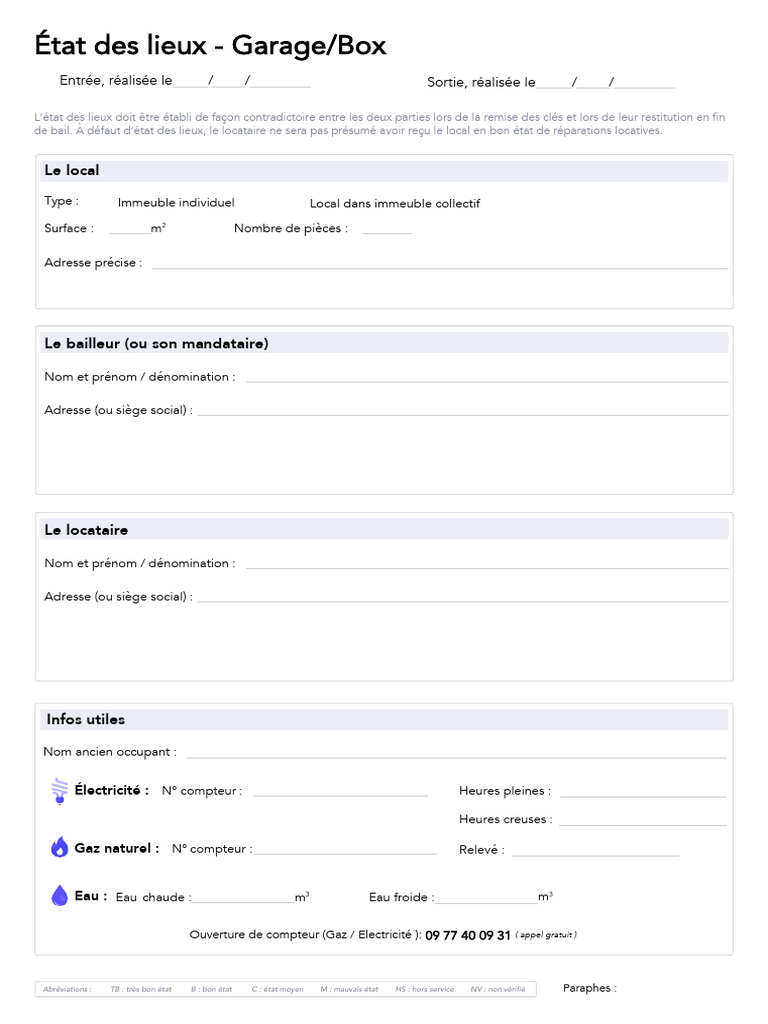Click the "Eau froide" m³ field
This screenshot has height=1024, width=768.
486,898
